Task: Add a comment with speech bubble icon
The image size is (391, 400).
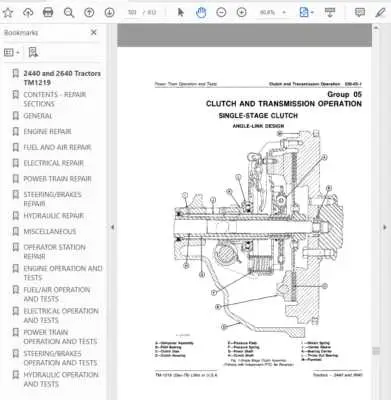Action: click(x=360, y=13)
